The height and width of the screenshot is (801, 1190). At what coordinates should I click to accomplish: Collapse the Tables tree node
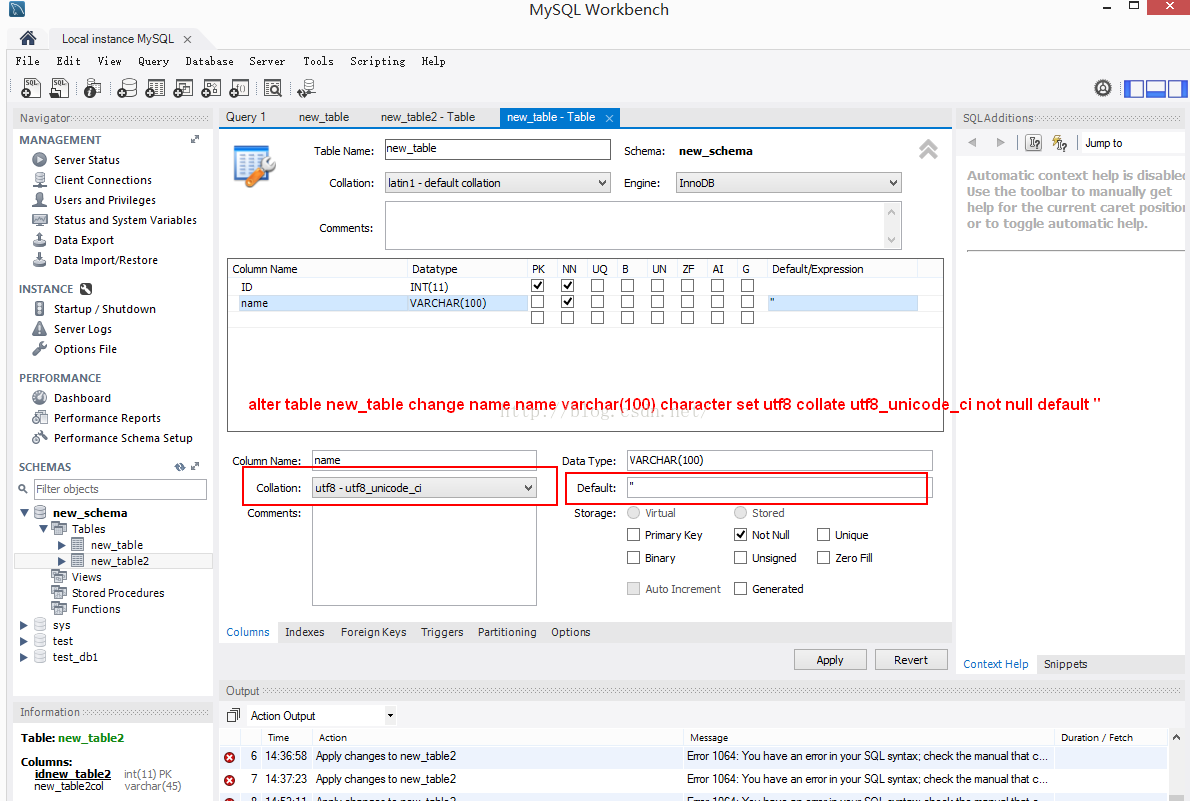pyautogui.click(x=43, y=528)
